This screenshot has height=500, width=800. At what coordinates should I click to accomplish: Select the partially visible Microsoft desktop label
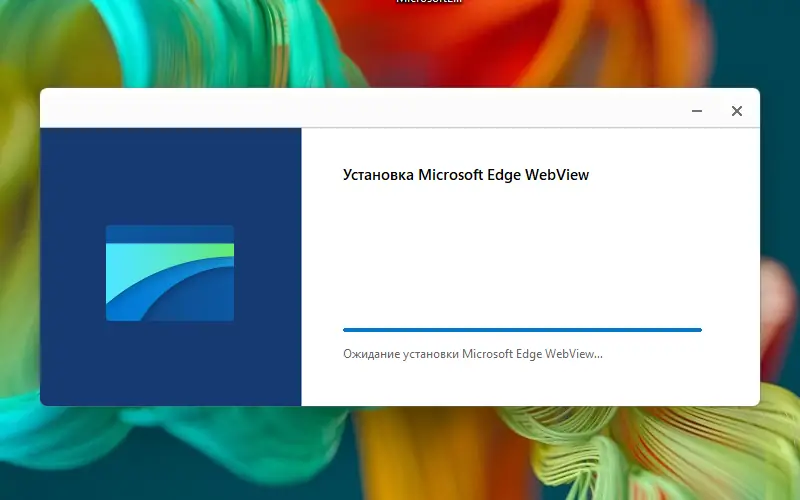click(429, 2)
